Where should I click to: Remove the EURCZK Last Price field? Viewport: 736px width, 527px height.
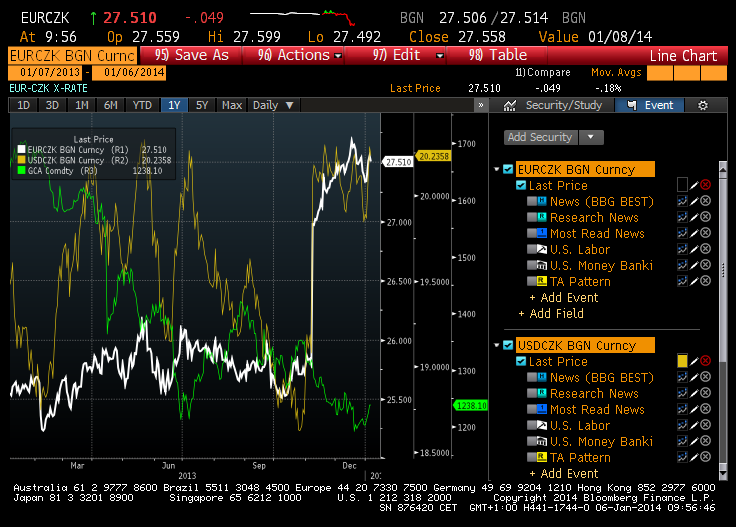tap(705, 185)
